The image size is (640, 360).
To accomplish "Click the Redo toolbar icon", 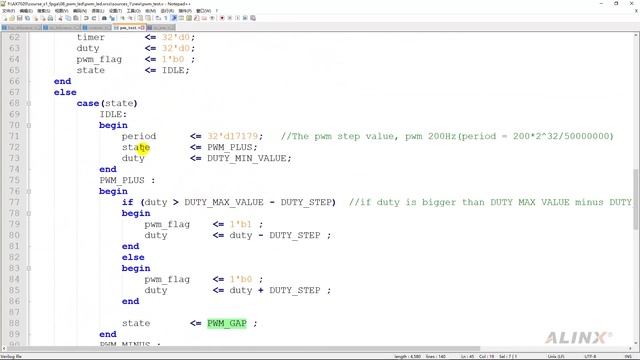I will coord(94,18).
